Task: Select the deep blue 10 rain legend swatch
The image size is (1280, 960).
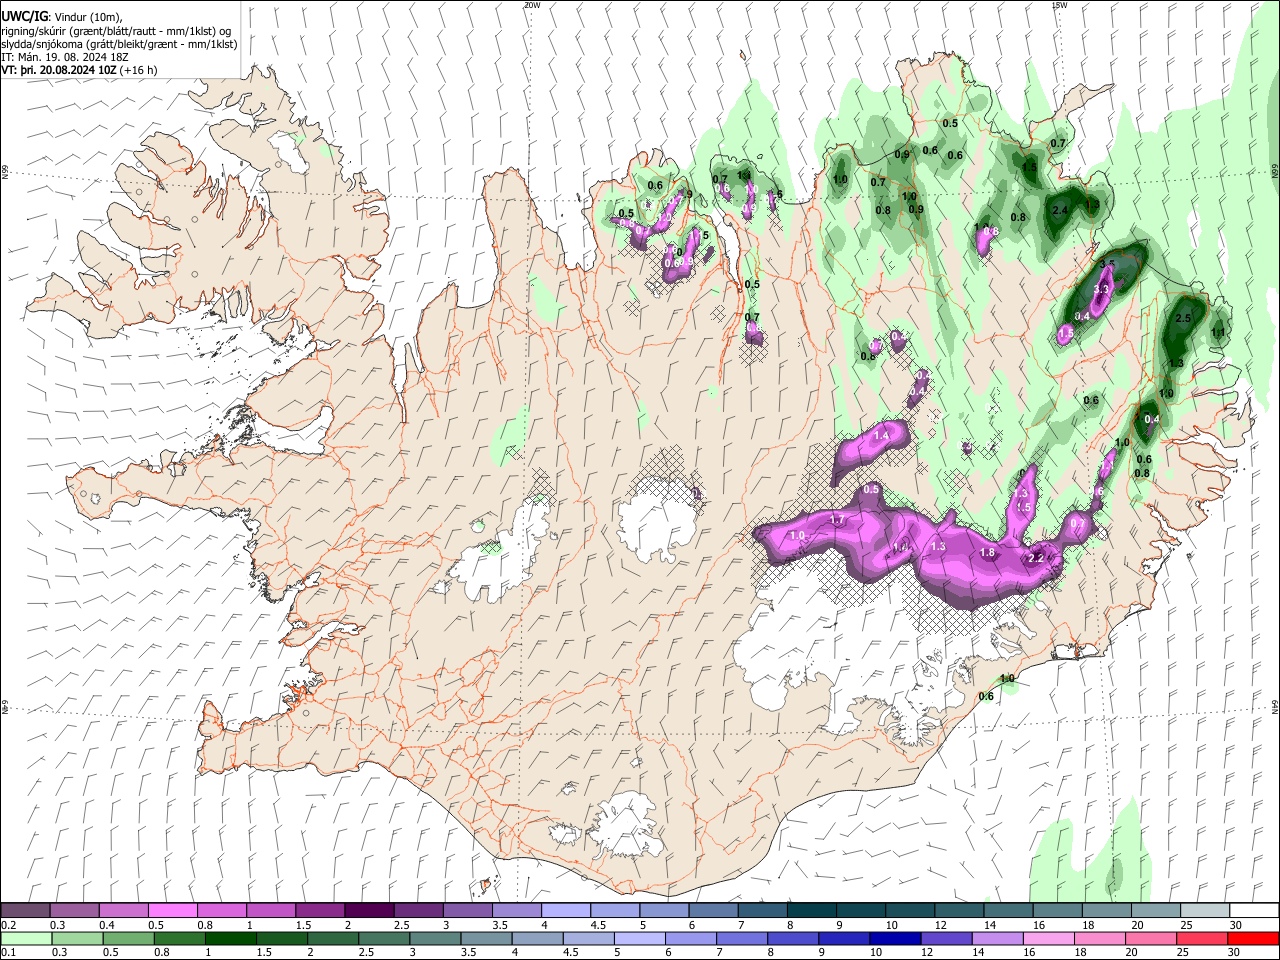Action: (894, 938)
